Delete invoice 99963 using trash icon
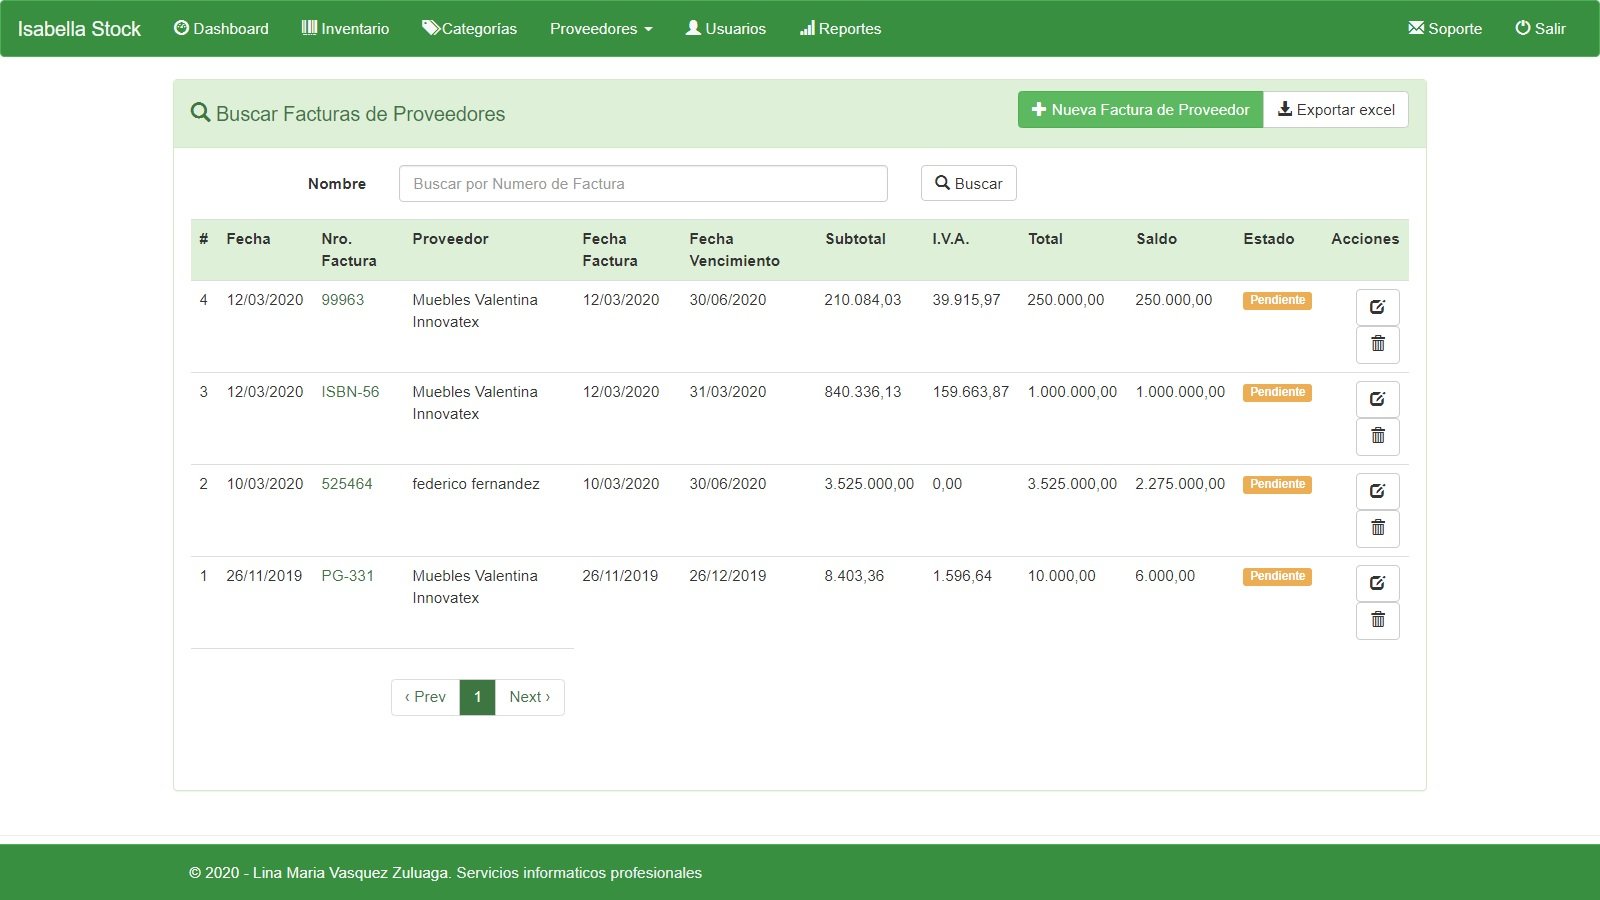Image resolution: width=1600 pixels, height=900 pixels. 1377,344
